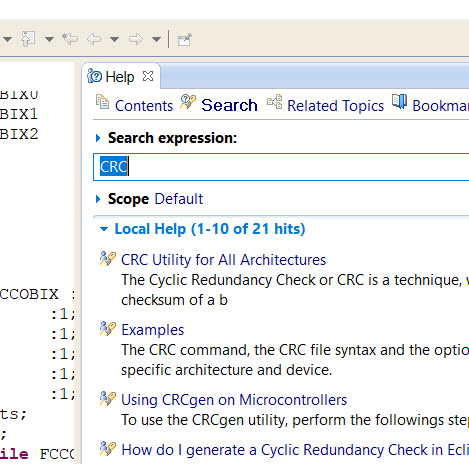Open the Contents page link
Viewport: 469px width, 464px height.
pyautogui.click(x=144, y=106)
